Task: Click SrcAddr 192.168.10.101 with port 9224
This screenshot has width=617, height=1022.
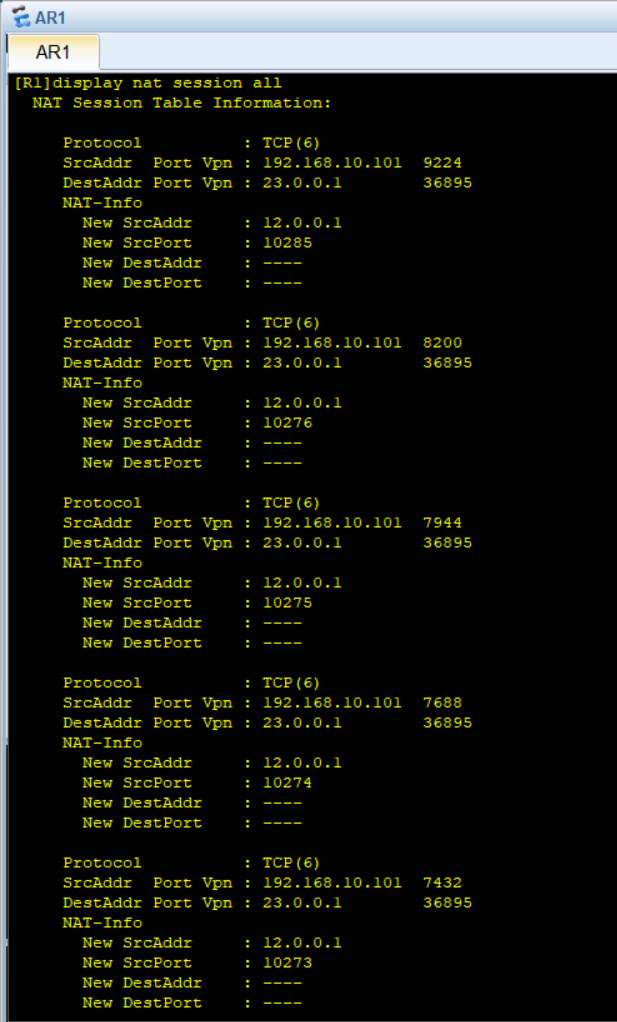Action: click(x=240, y=162)
